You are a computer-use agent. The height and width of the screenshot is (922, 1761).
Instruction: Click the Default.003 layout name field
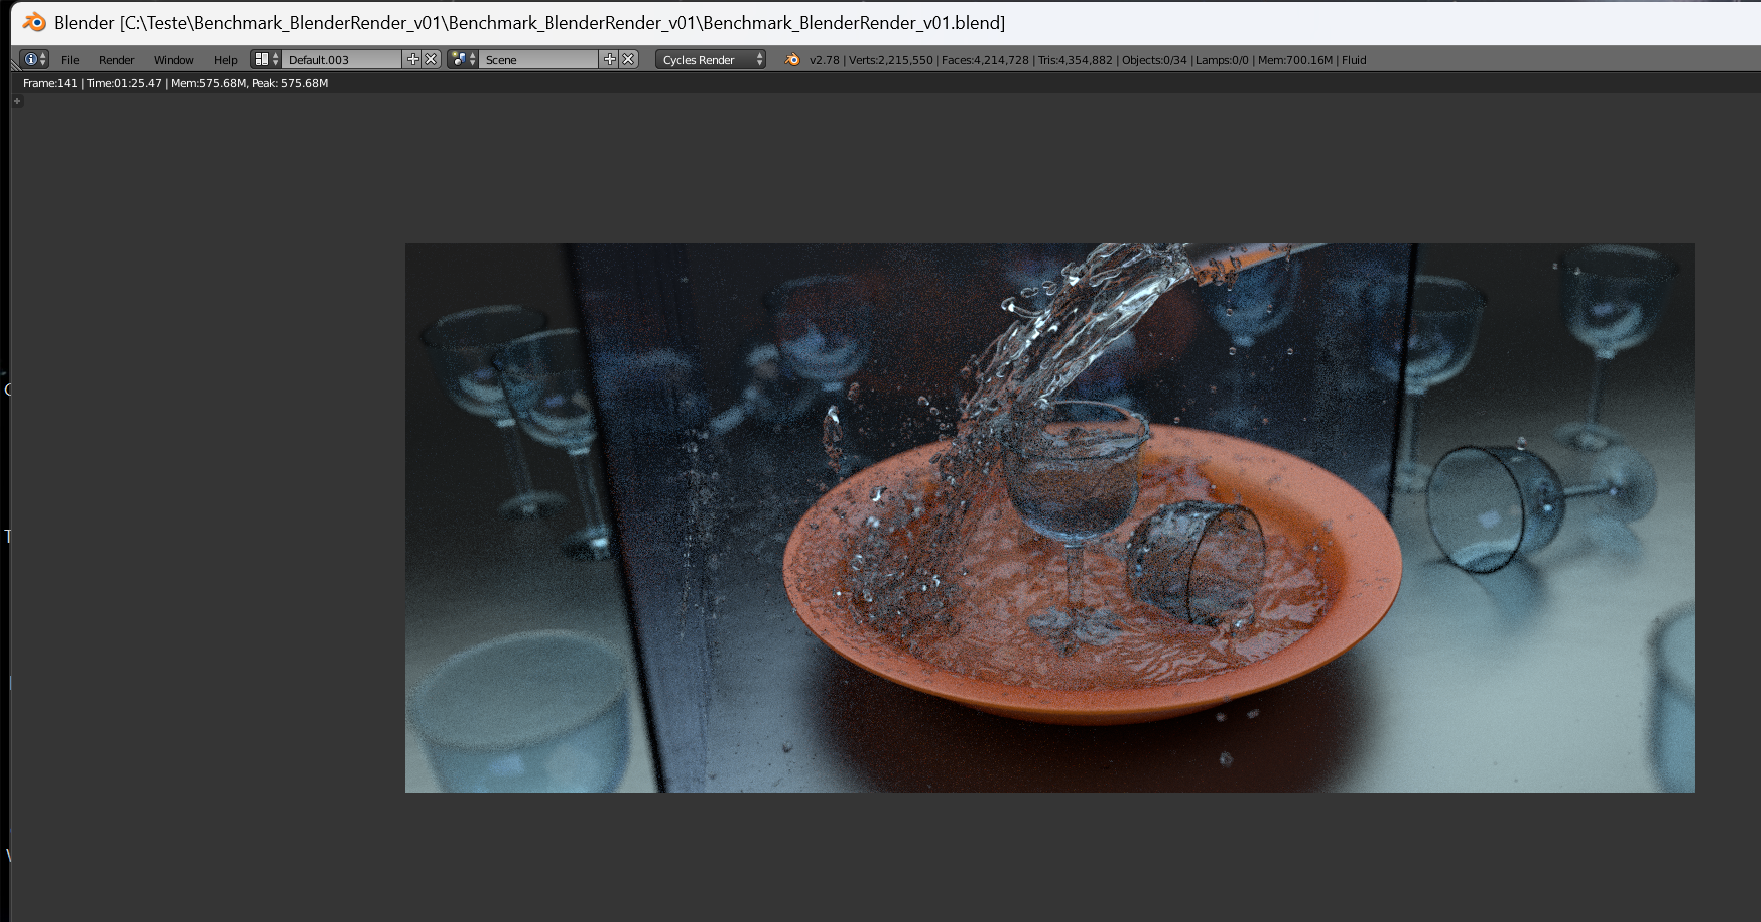coord(340,60)
